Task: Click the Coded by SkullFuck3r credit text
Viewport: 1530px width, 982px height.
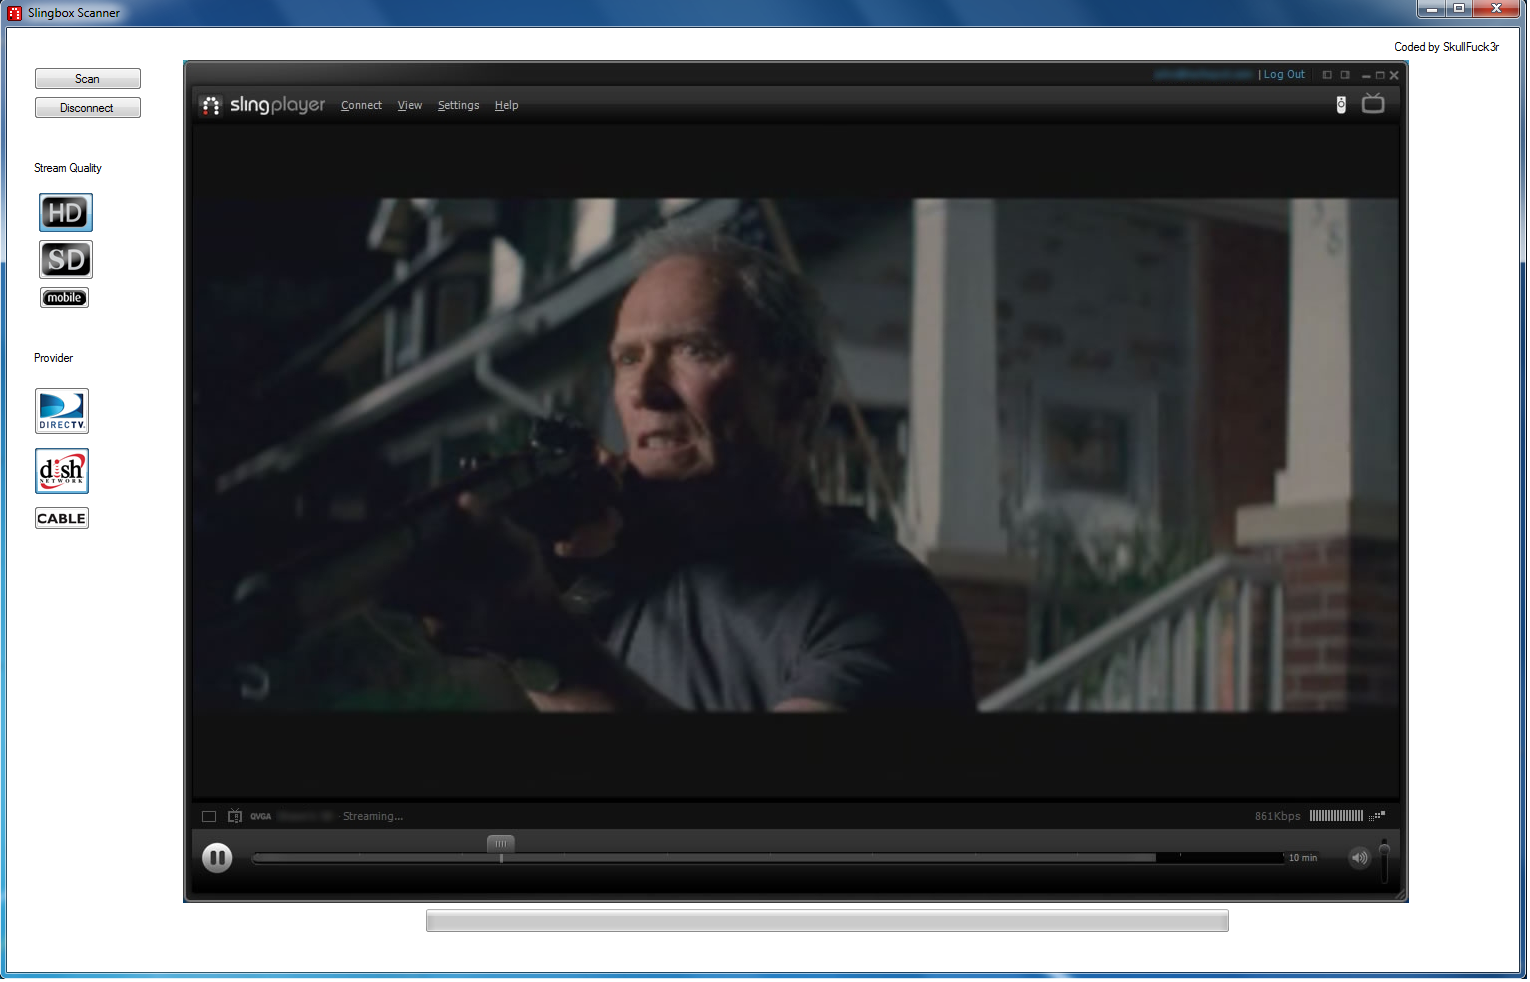Action: [x=1446, y=47]
